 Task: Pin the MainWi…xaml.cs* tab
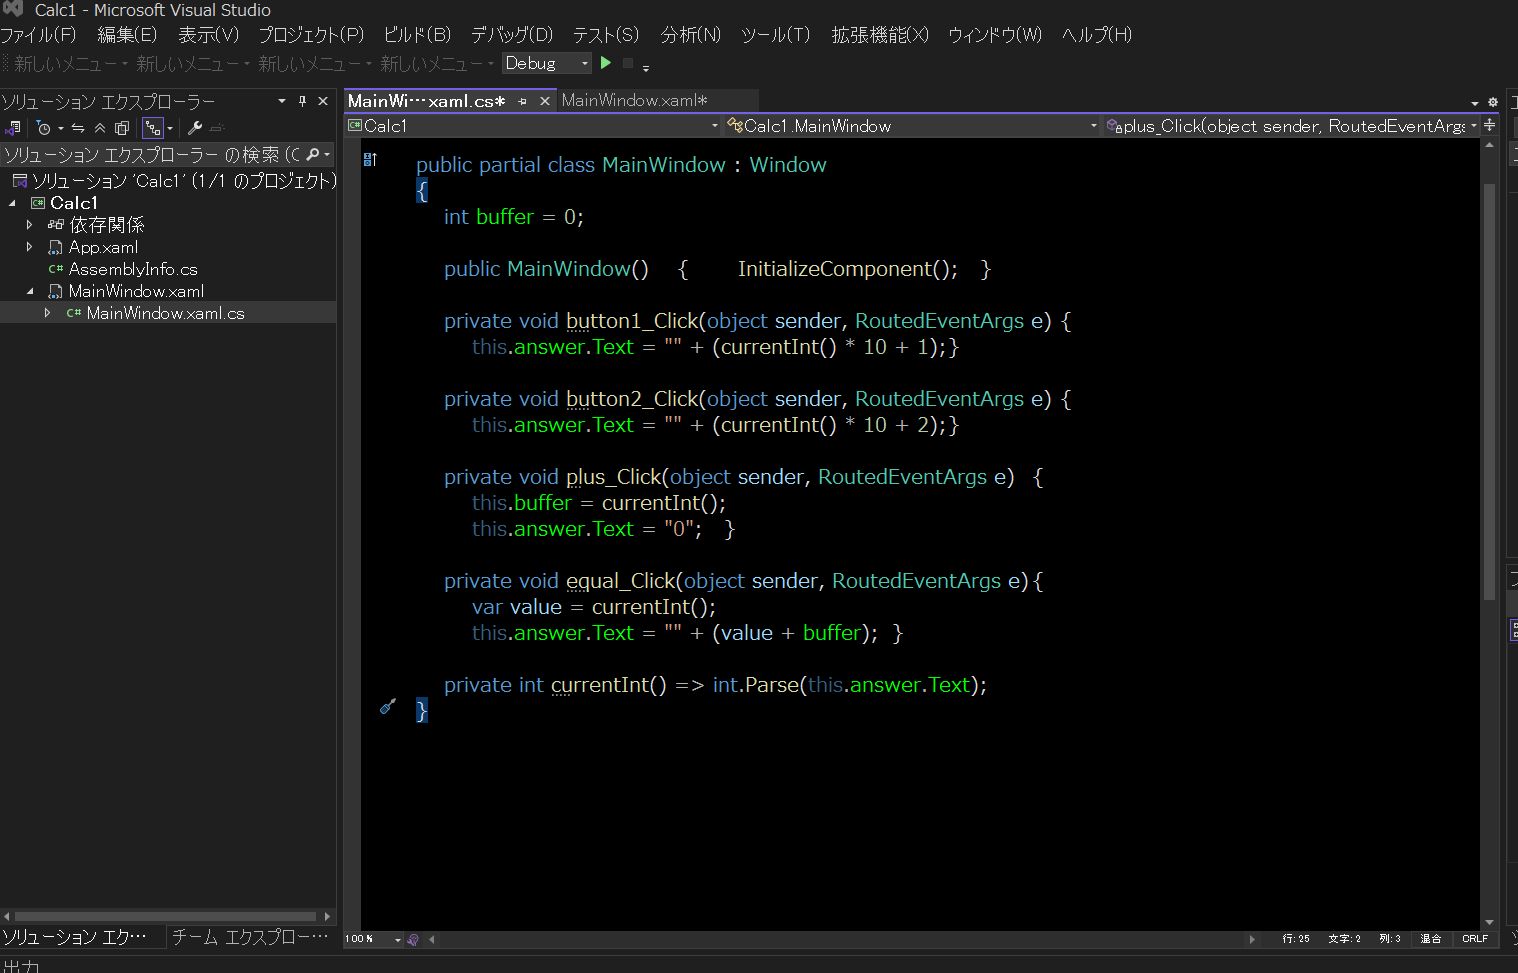(x=522, y=101)
